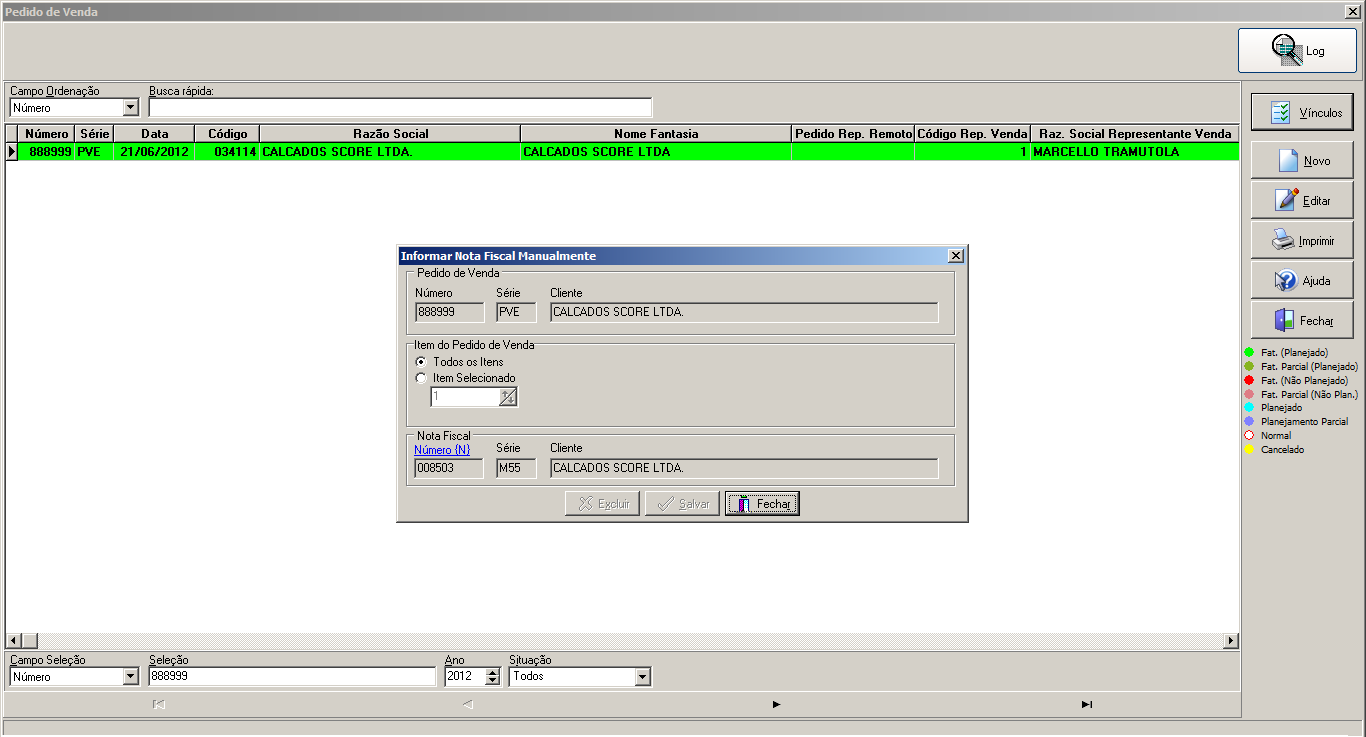Select the Item Selecionado radio option
The image size is (1366, 737).
click(421, 378)
